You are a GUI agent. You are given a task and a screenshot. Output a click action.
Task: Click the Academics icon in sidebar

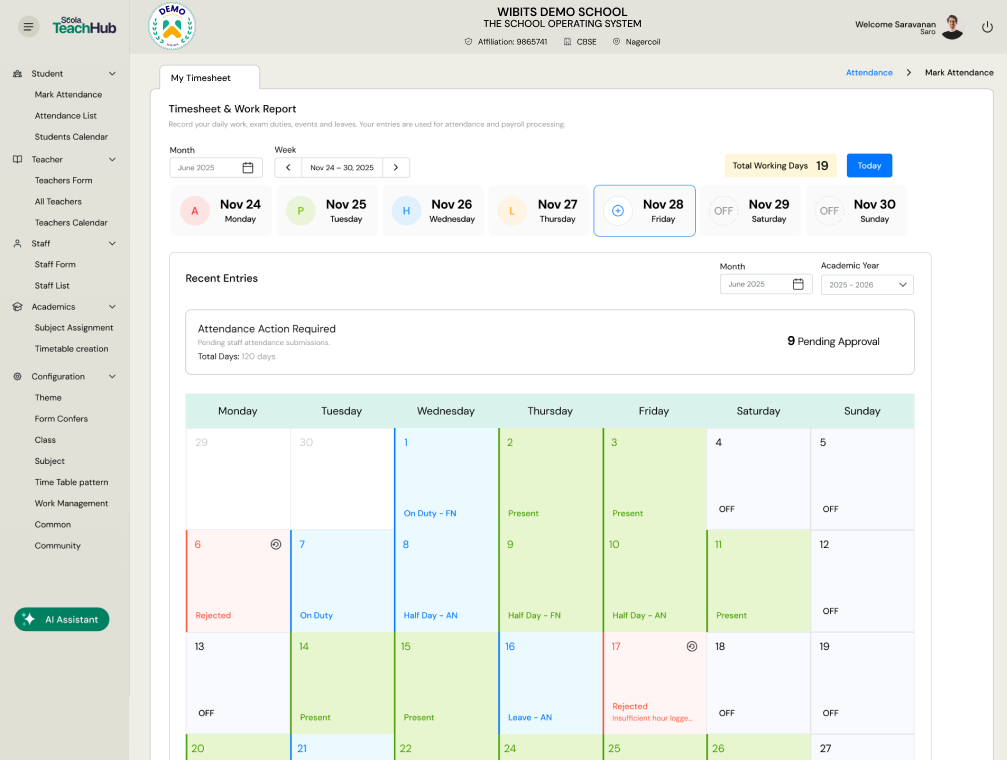click(17, 306)
